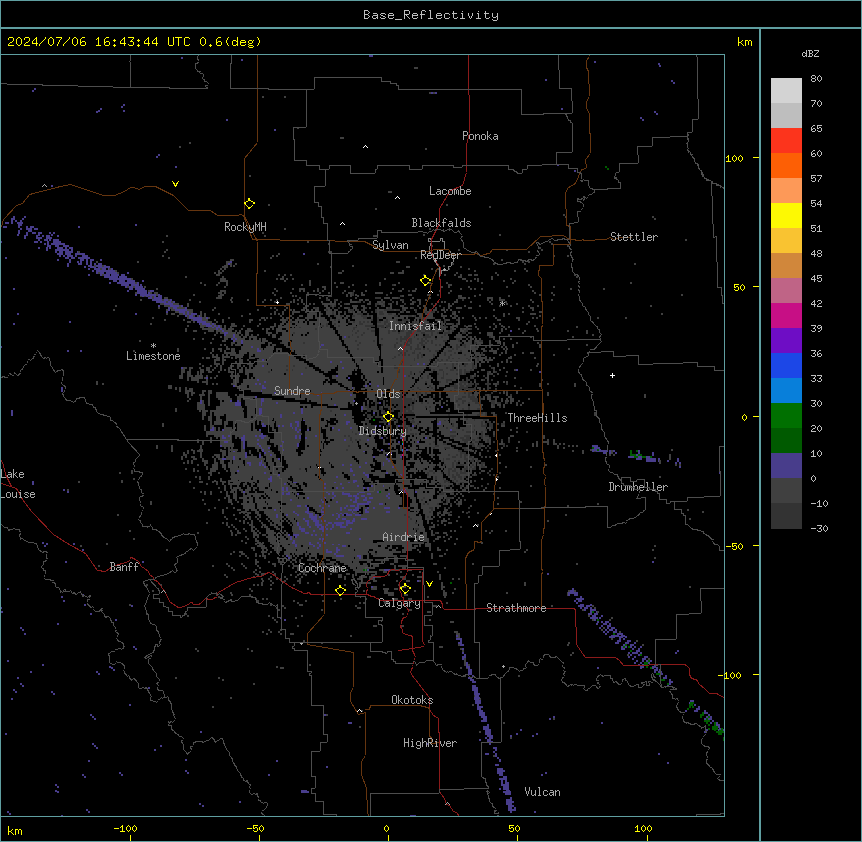
Task: Pick the bright green swatch in dBZ legend
Action: point(786,416)
